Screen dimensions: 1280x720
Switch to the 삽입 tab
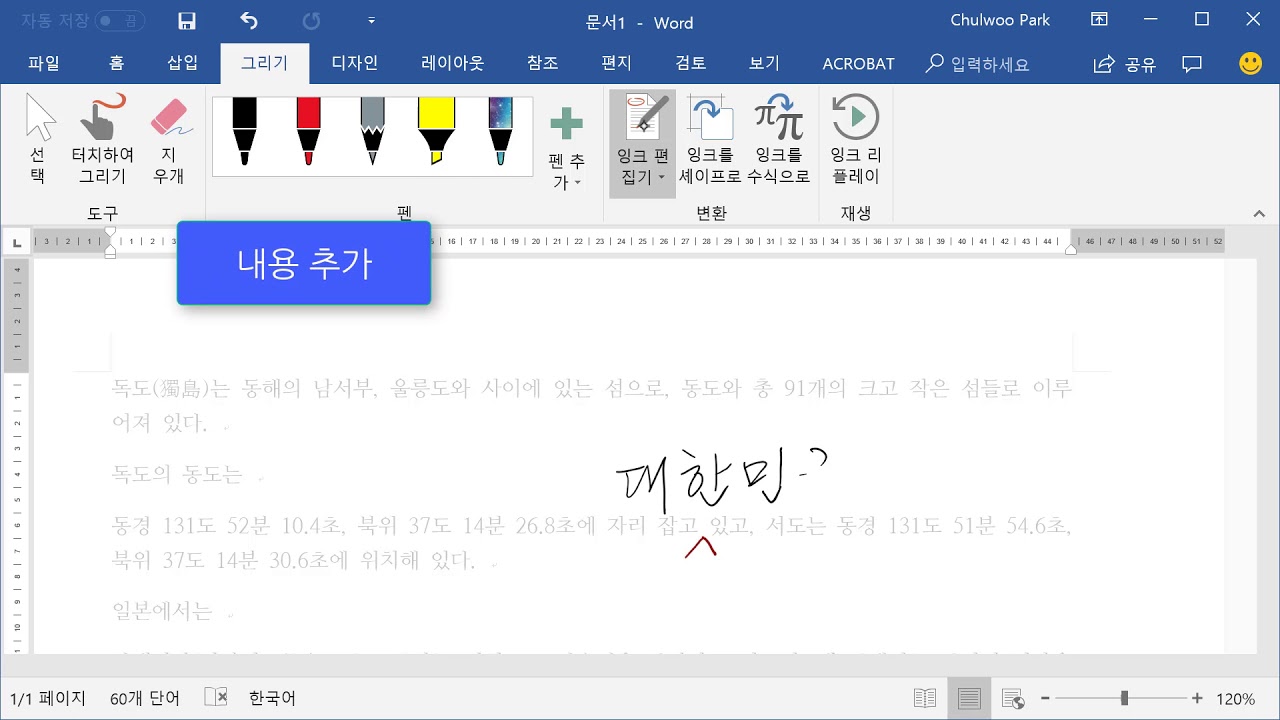(x=182, y=63)
